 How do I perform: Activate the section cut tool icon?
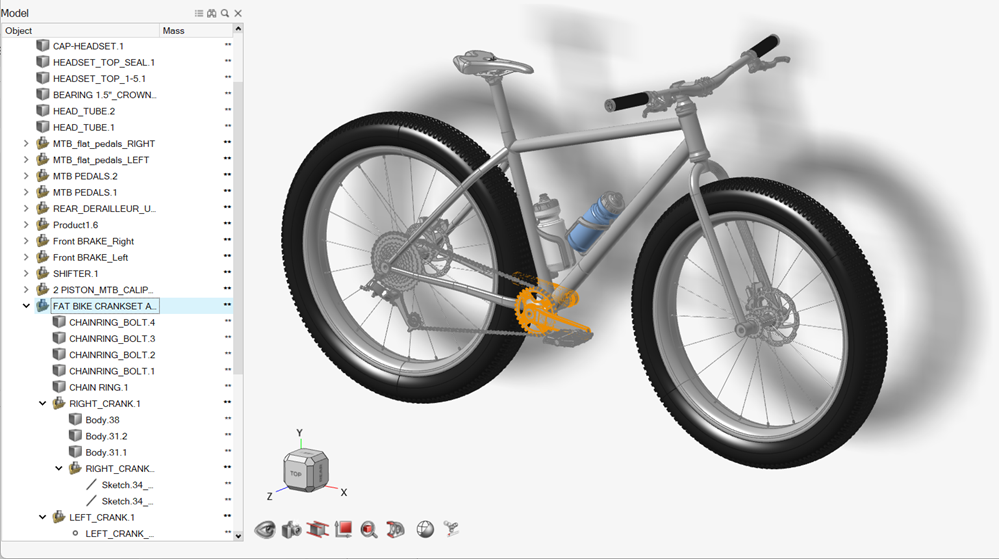tap(317, 529)
